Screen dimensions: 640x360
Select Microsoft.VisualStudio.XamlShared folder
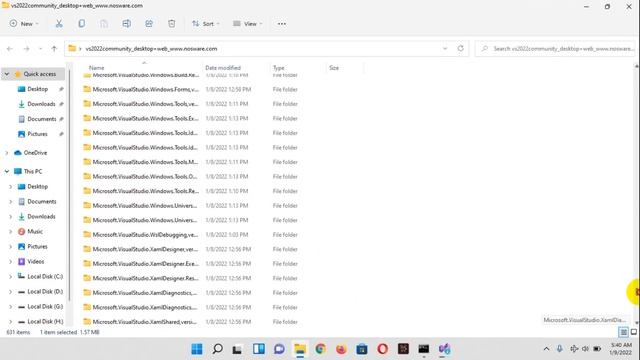tap(145, 322)
